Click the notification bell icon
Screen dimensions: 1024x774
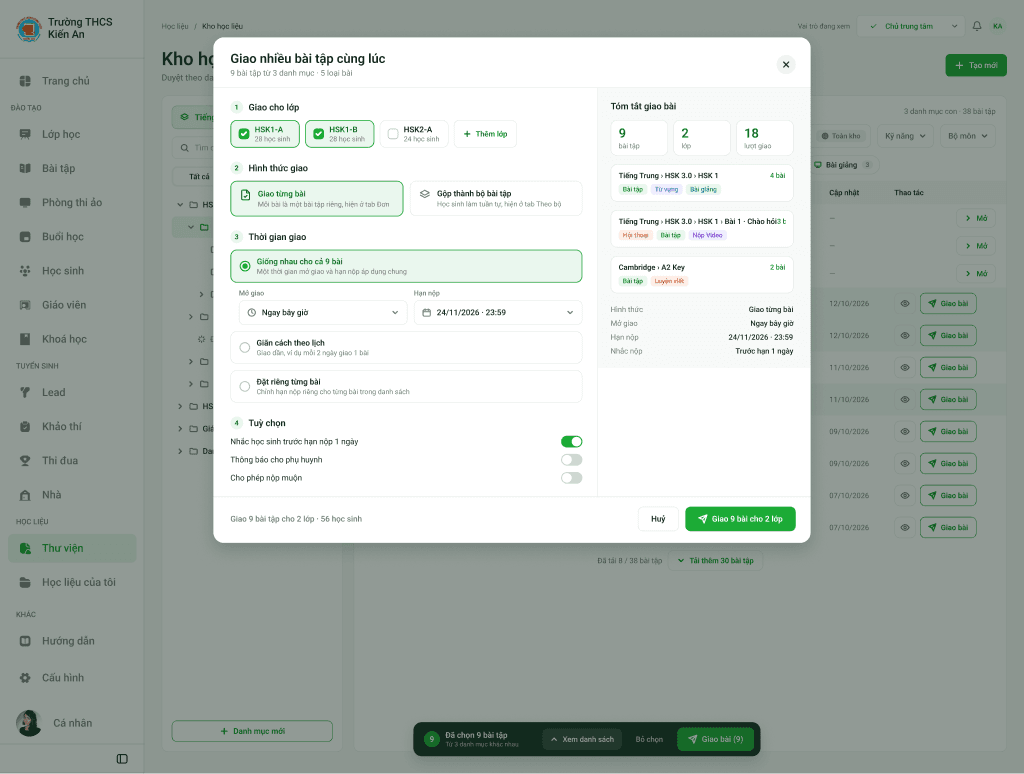point(977,26)
